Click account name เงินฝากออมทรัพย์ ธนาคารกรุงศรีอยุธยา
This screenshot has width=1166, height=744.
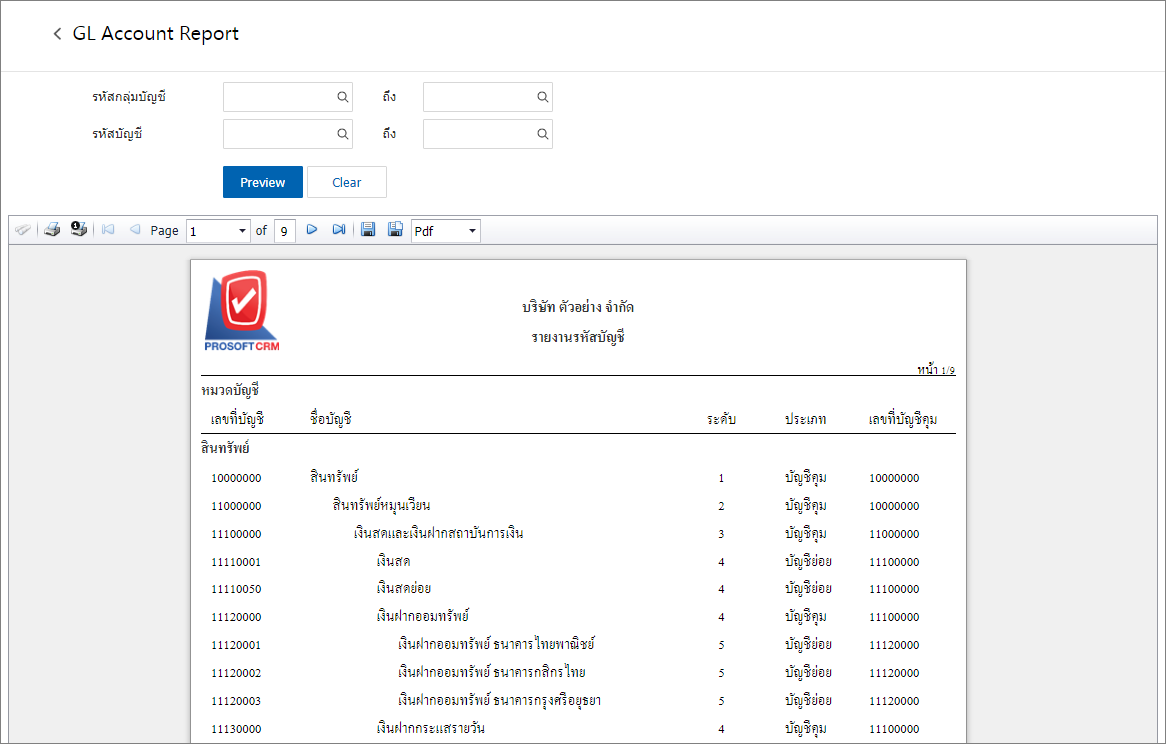(x=499, y=700)
